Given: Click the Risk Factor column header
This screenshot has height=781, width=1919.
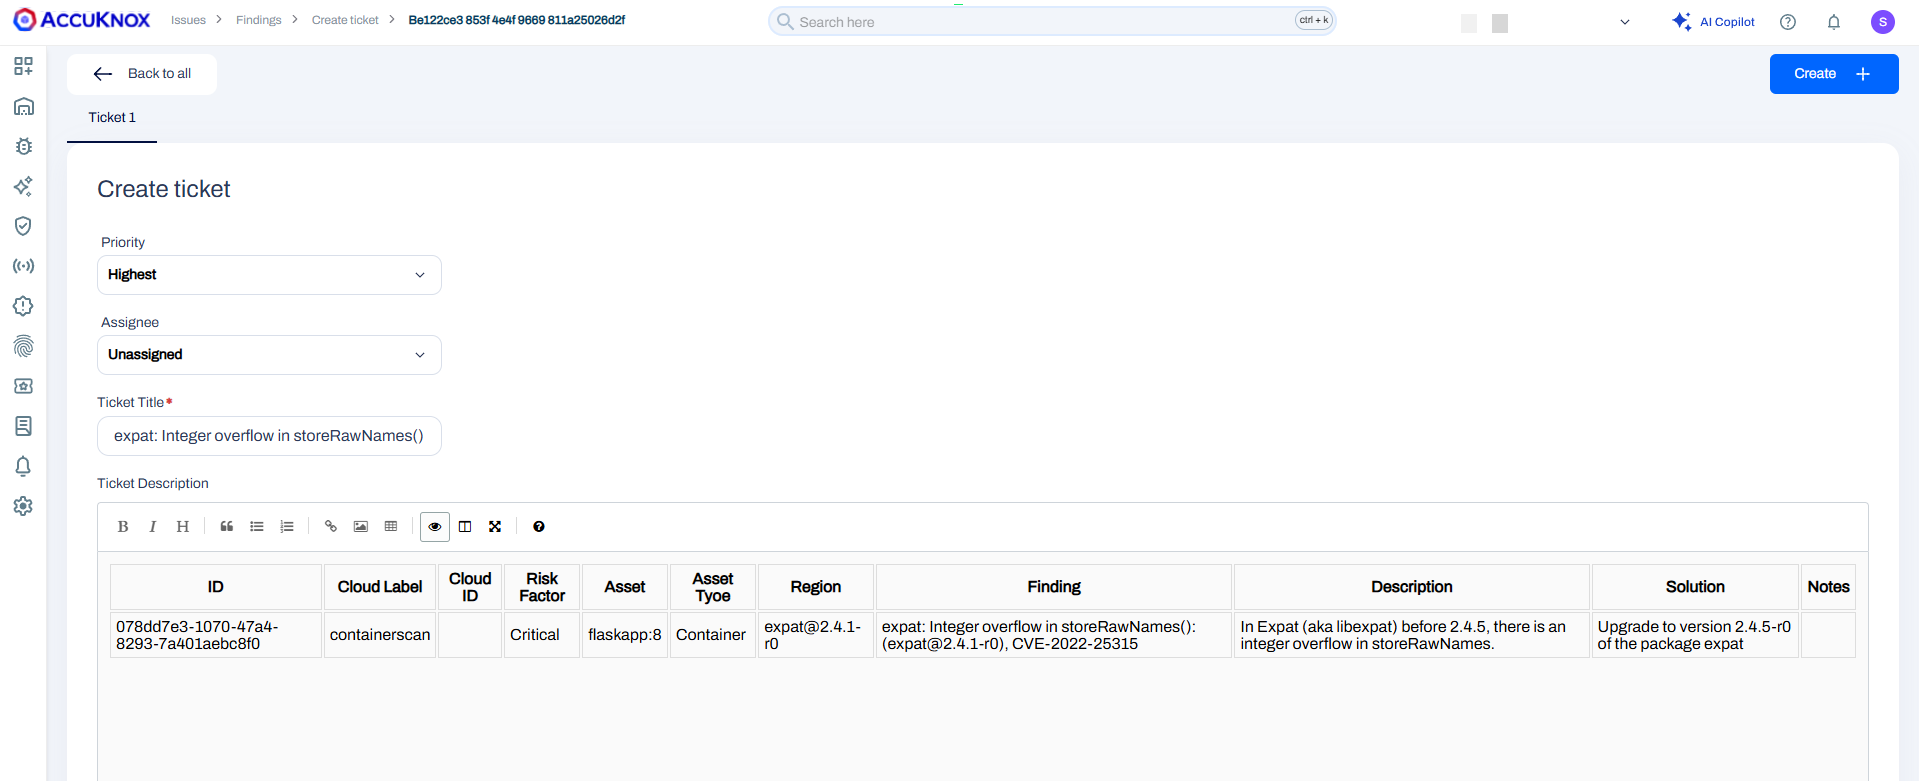Looking at the screenshot, I should (542, 587).
